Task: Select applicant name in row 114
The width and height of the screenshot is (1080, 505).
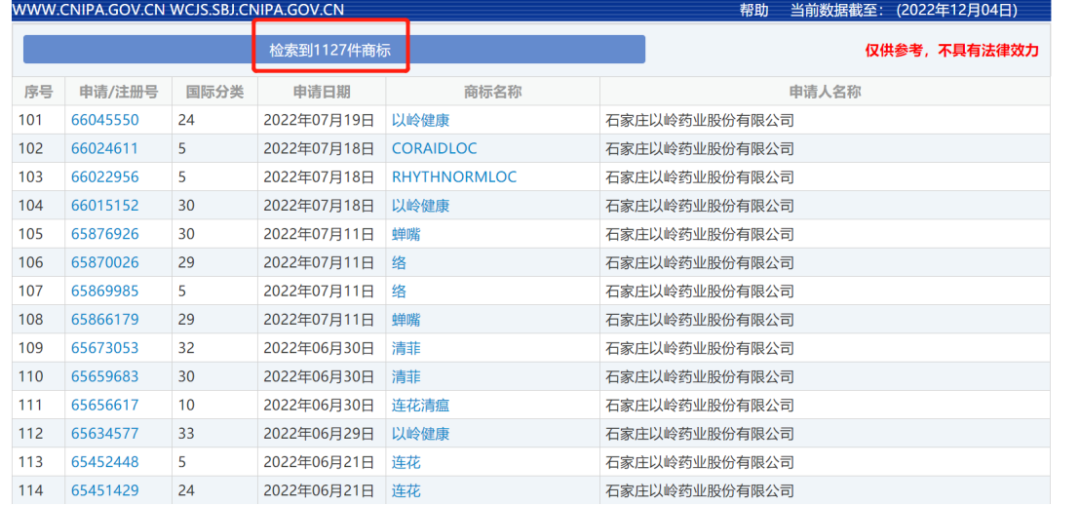Action: pos(699,491)
